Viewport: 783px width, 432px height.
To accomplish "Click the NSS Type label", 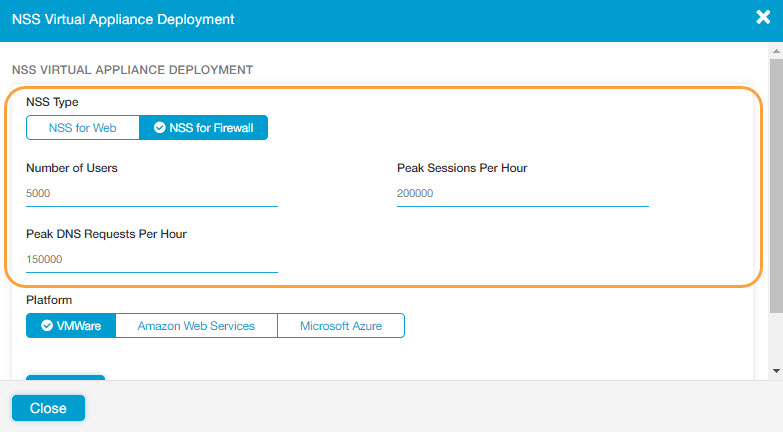I will point(52,102).
